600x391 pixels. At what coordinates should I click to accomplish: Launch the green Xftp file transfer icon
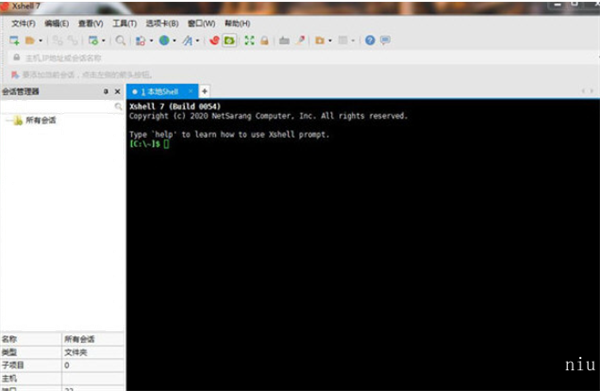pos(230,40)
